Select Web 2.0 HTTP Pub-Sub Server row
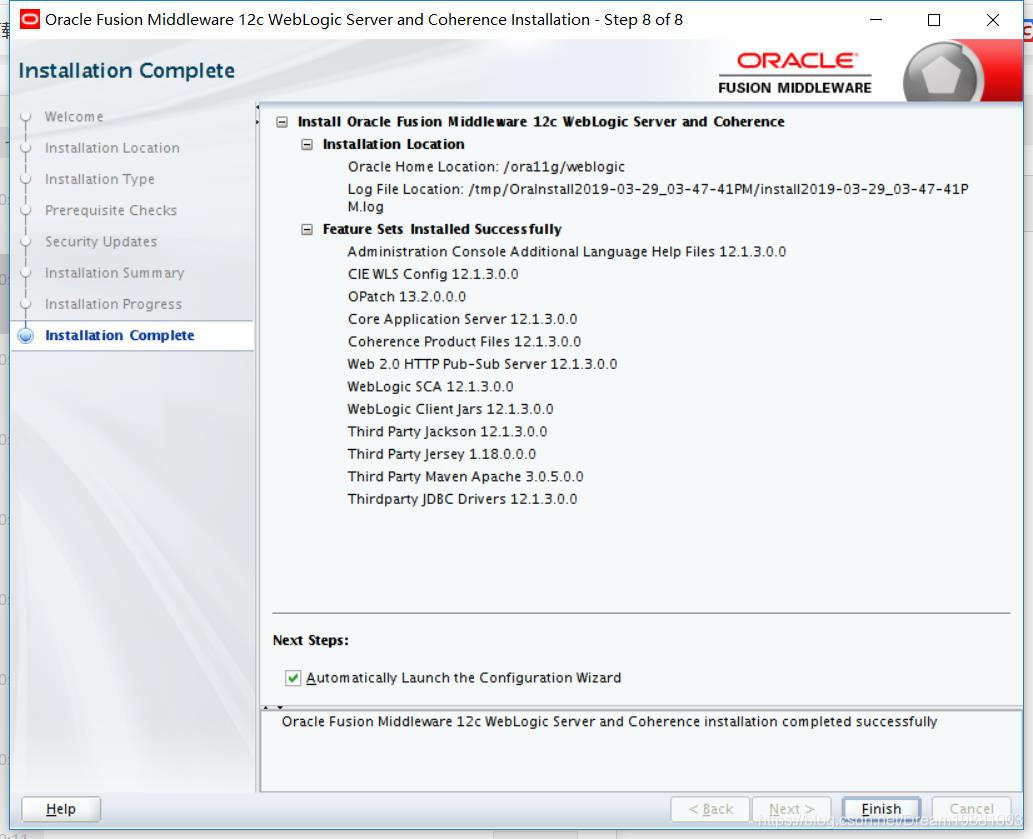Image resolution: width=1033 pixels, height=839 pixels. pyautogui.click(x=482, y=364)
